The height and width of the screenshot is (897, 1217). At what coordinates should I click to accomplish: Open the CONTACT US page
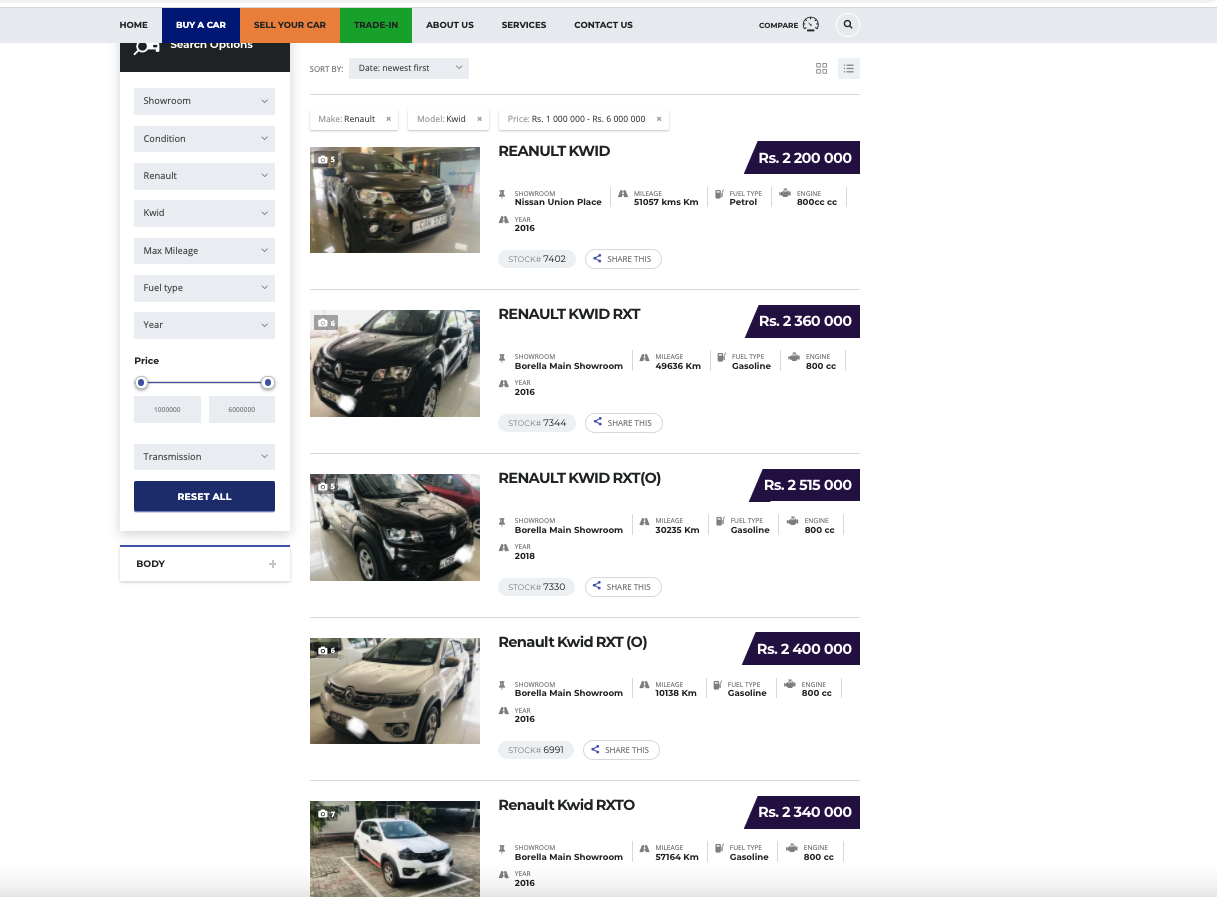(603, 25)
